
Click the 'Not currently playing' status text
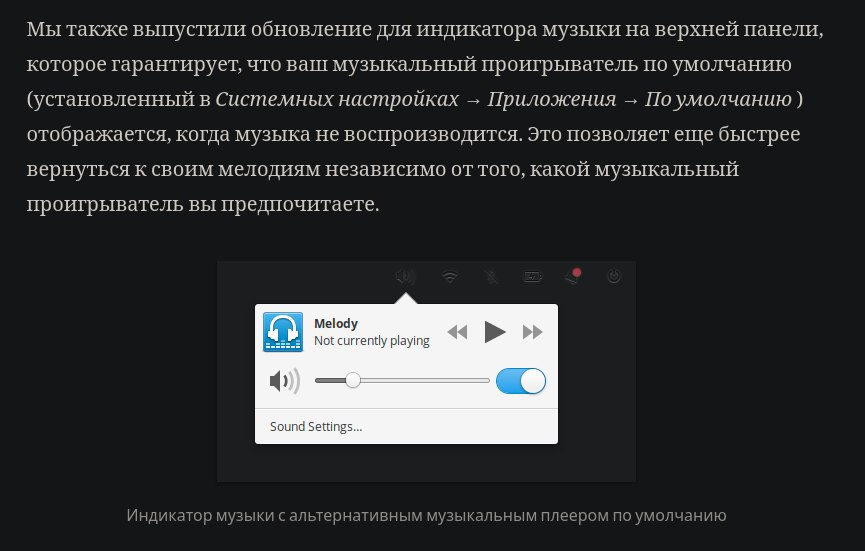pyautogui.click(x=372, y=341)
